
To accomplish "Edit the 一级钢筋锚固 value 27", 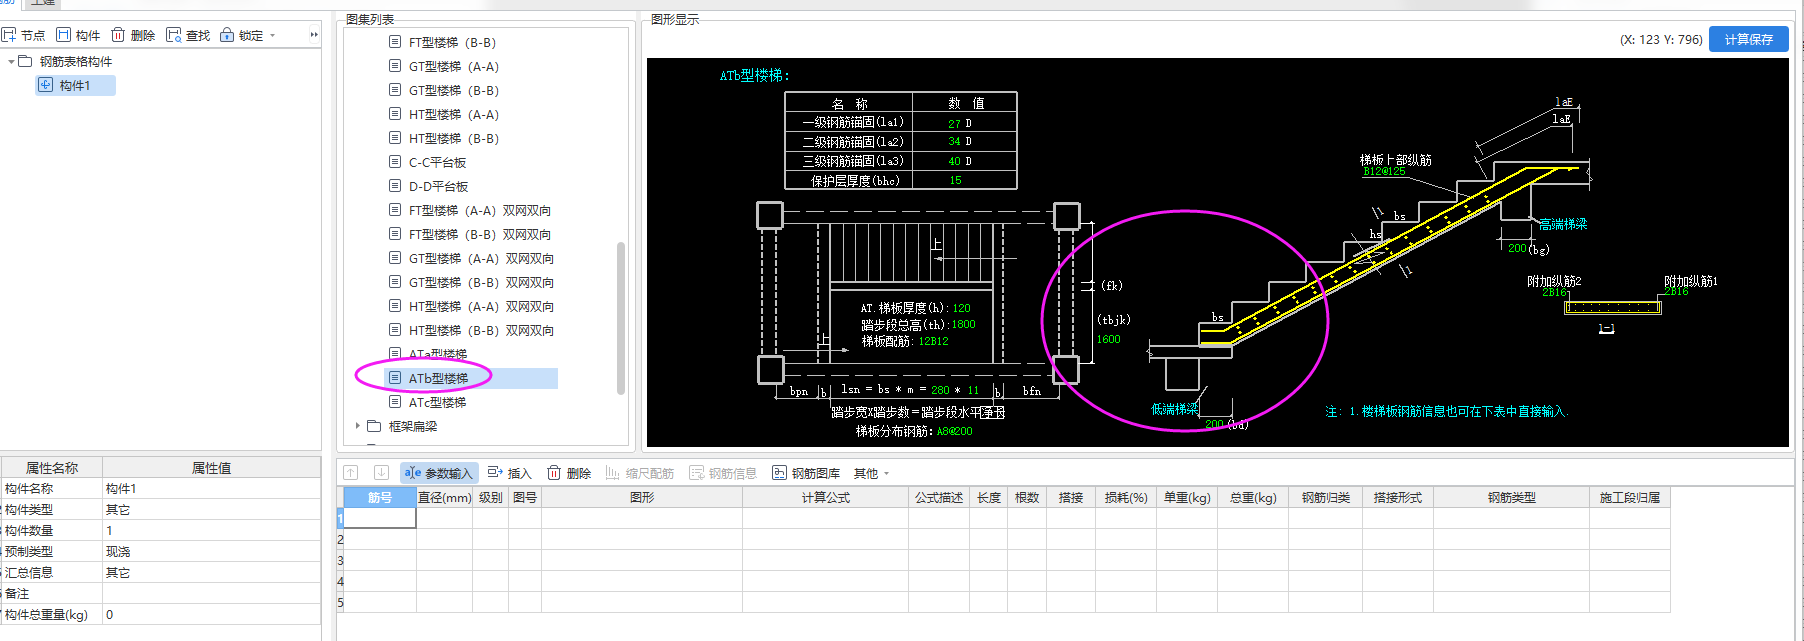I will (x=954, y=123).
